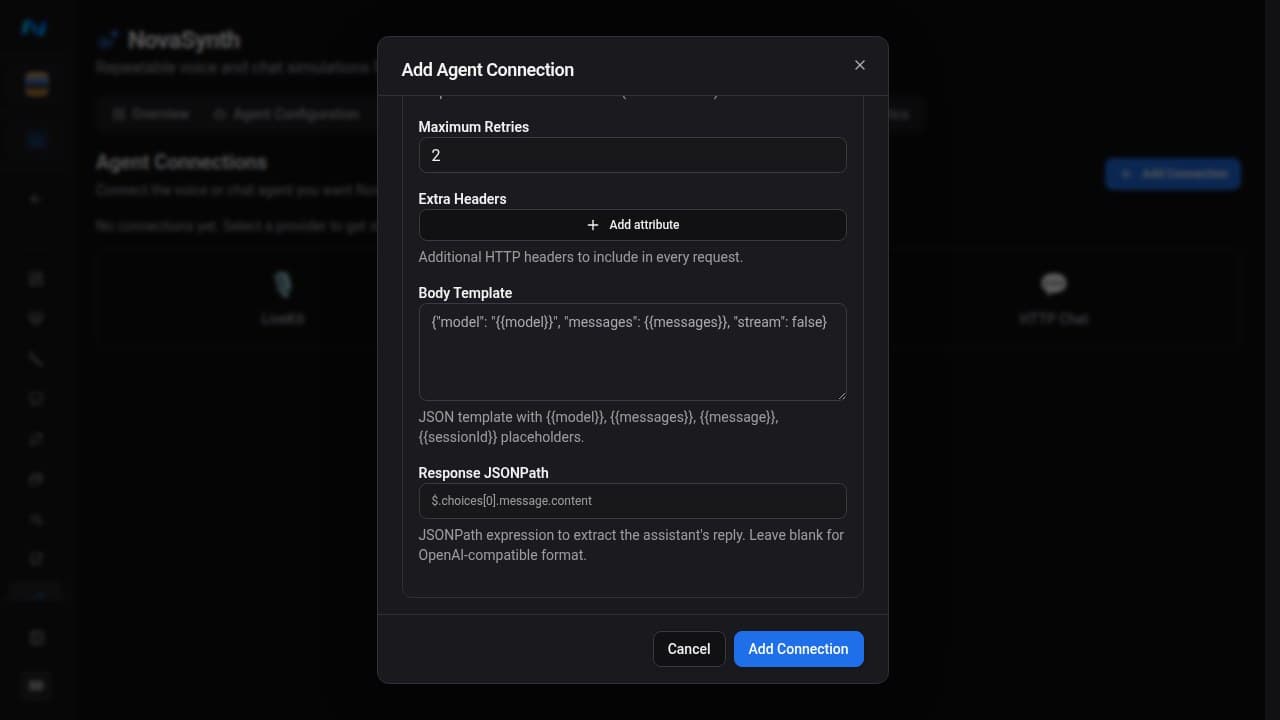Click the "Agent Connections" heading behind the dialog

coord(181,162)
